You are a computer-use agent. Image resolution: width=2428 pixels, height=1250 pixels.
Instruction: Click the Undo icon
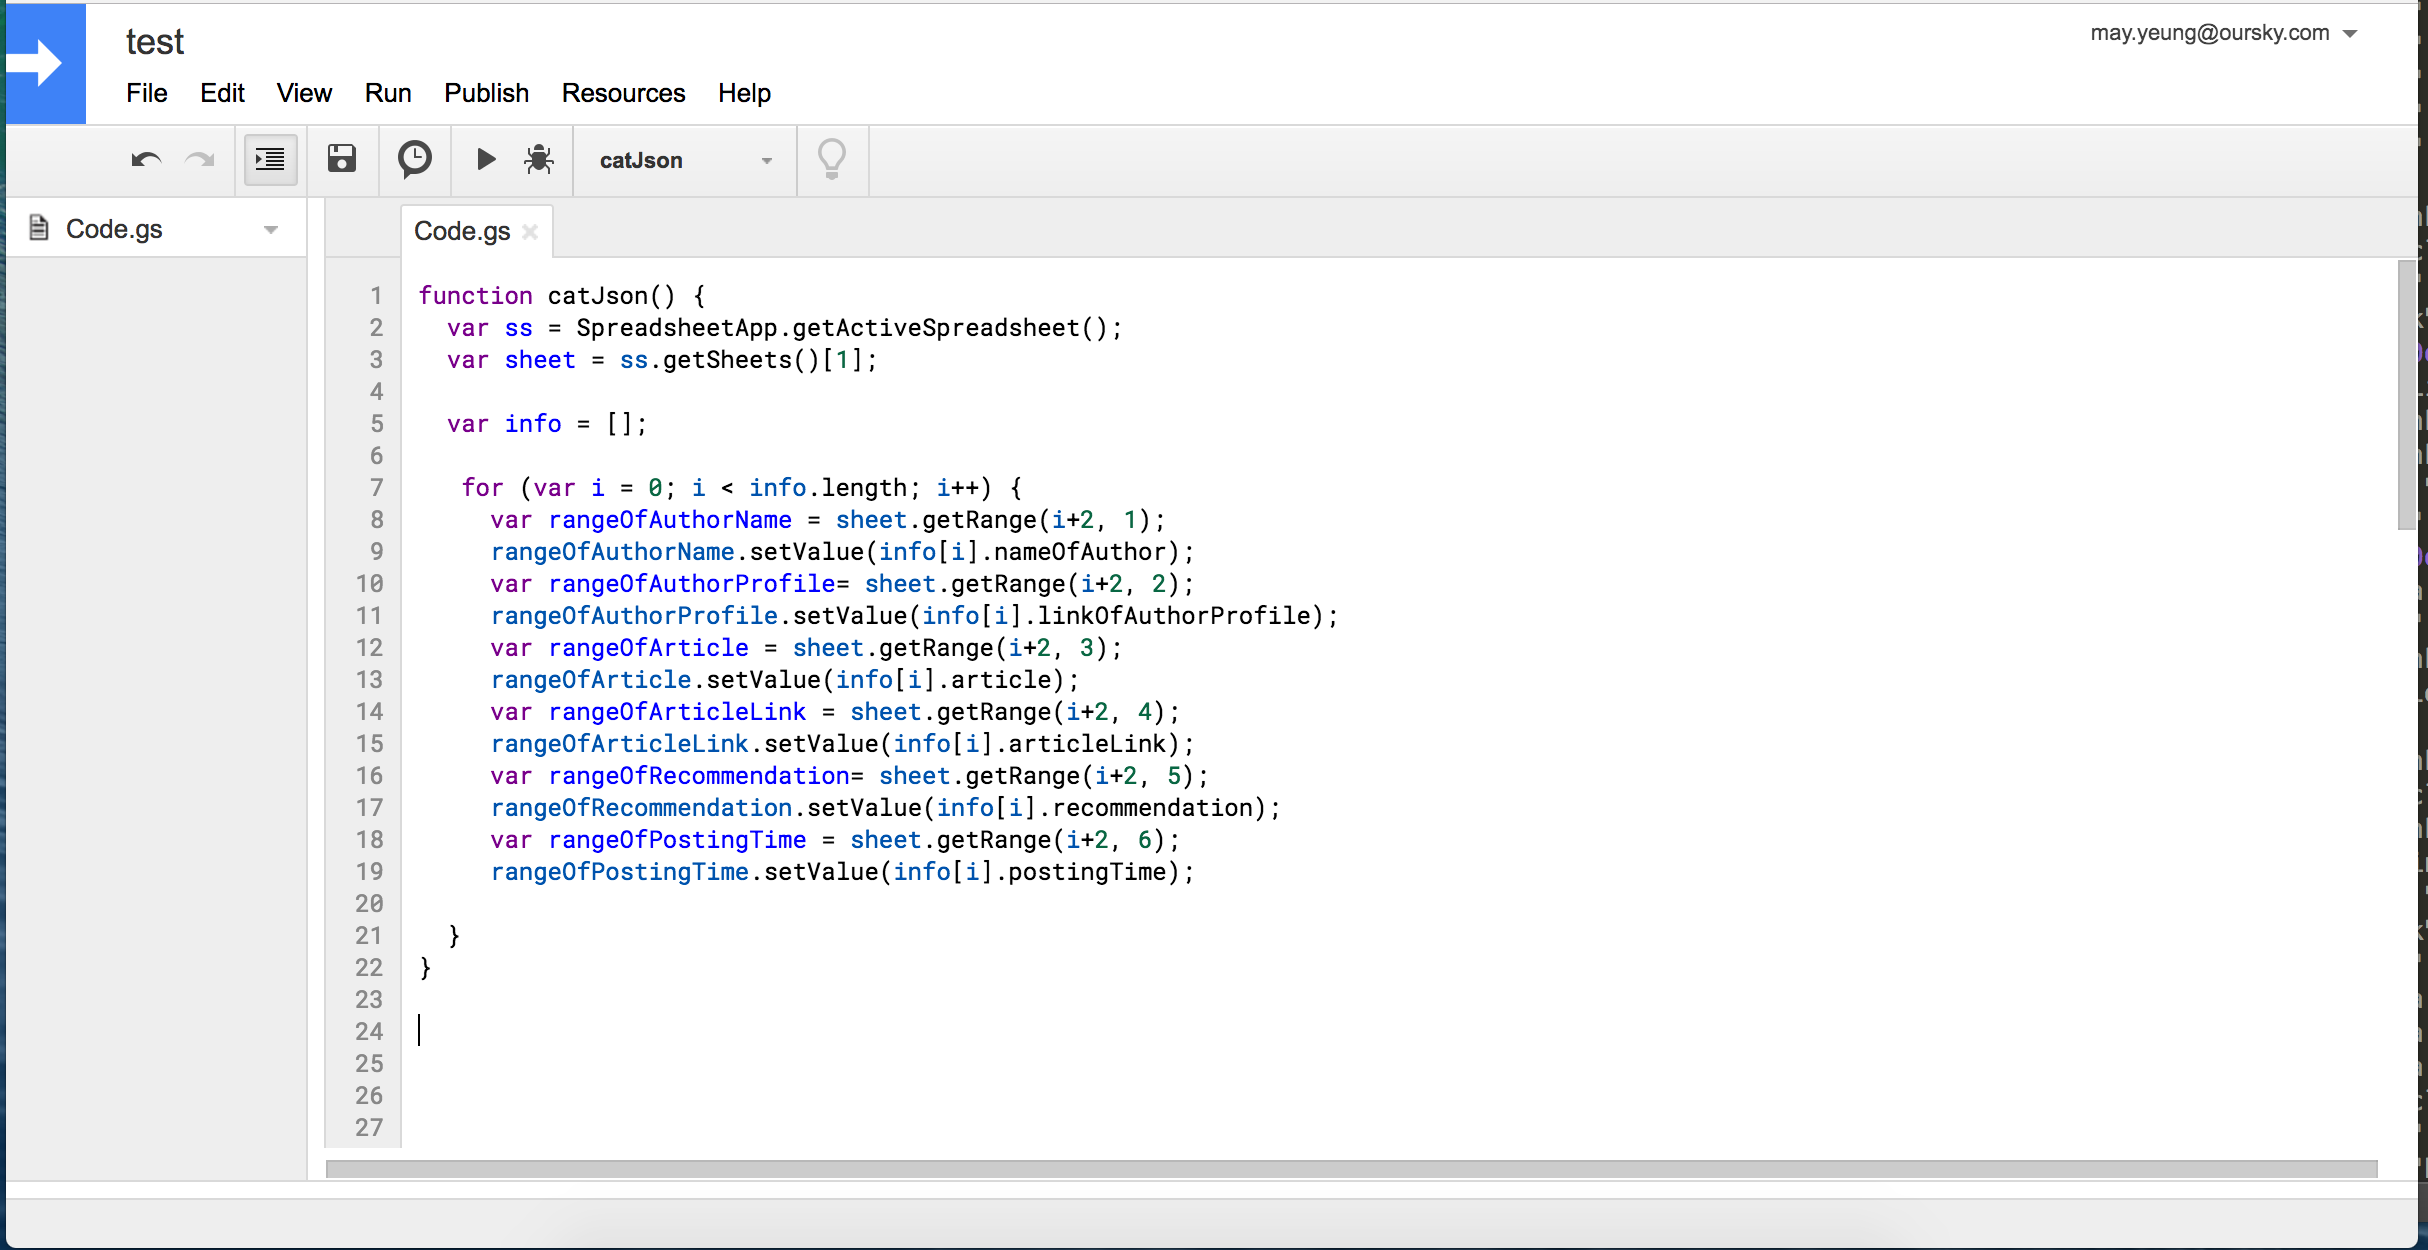(x=145, y=160)
